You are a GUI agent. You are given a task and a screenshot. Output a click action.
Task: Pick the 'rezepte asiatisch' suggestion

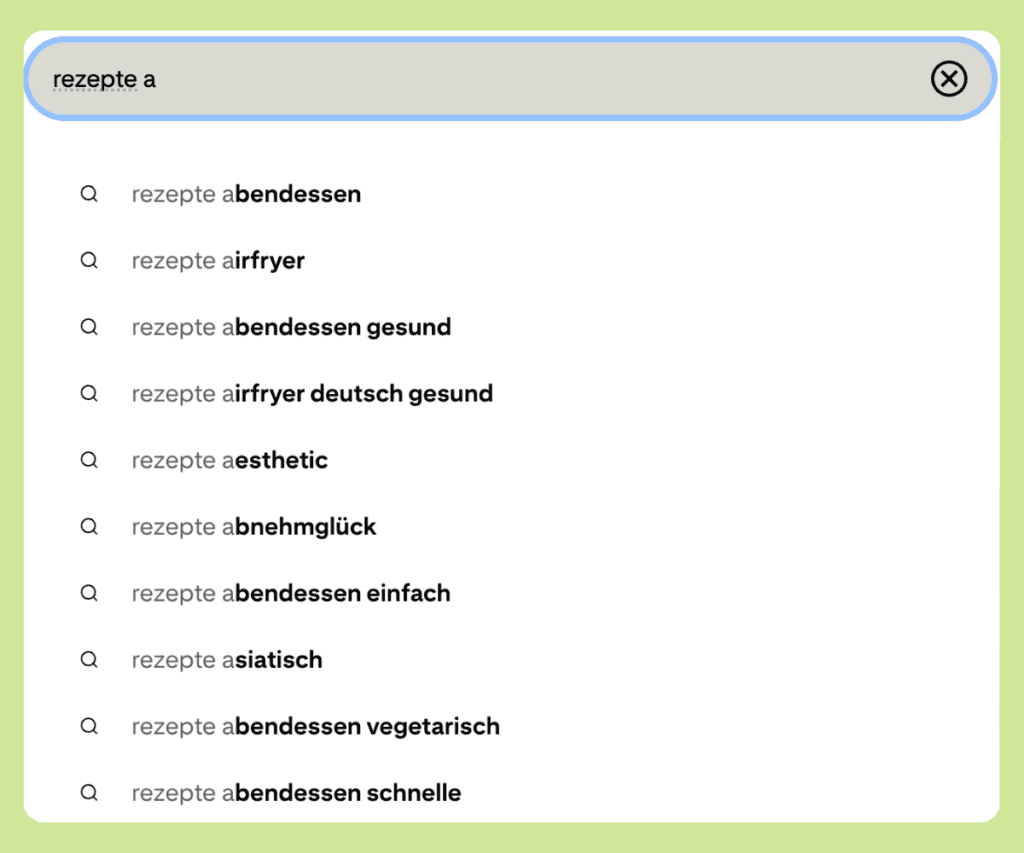click(x=227, y=660)
